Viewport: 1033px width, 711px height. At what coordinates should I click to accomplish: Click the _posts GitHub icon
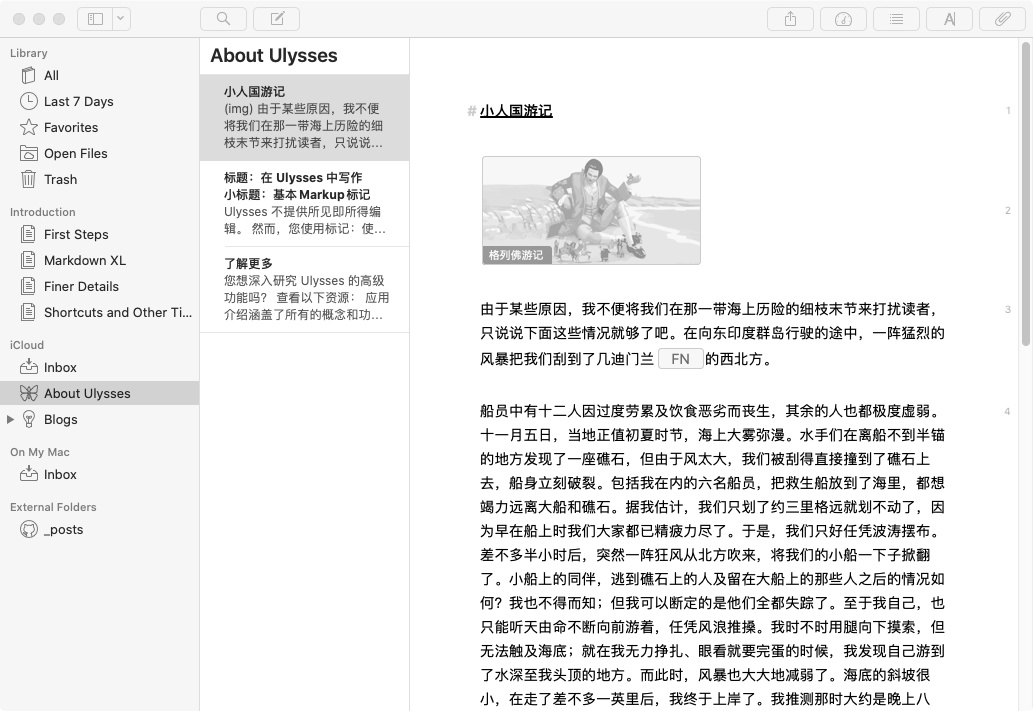[28, 529]
